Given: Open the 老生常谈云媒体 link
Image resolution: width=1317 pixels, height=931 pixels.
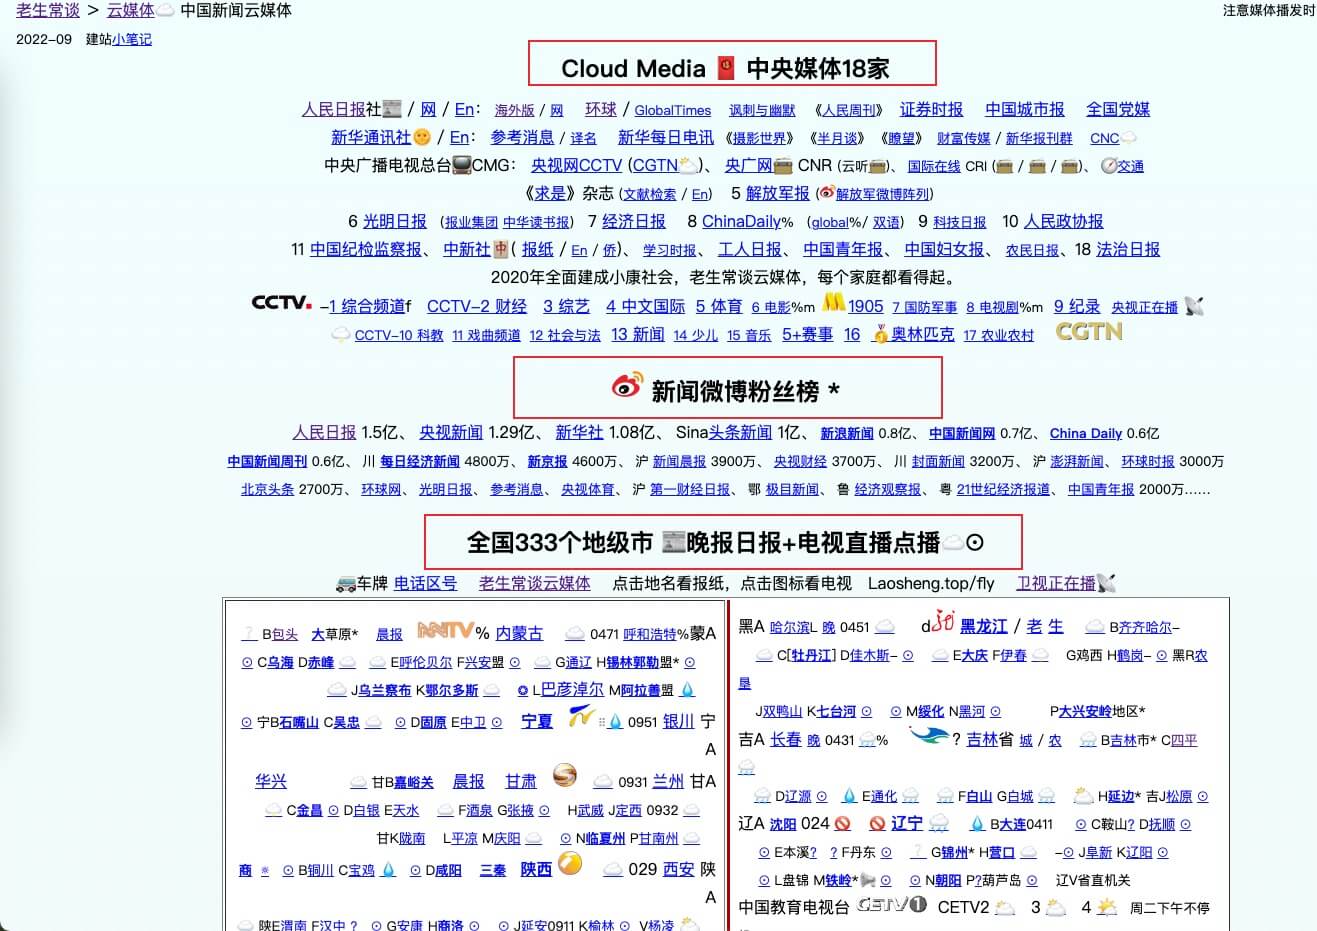Looking at the screenshot, I should tap(535, 583).
